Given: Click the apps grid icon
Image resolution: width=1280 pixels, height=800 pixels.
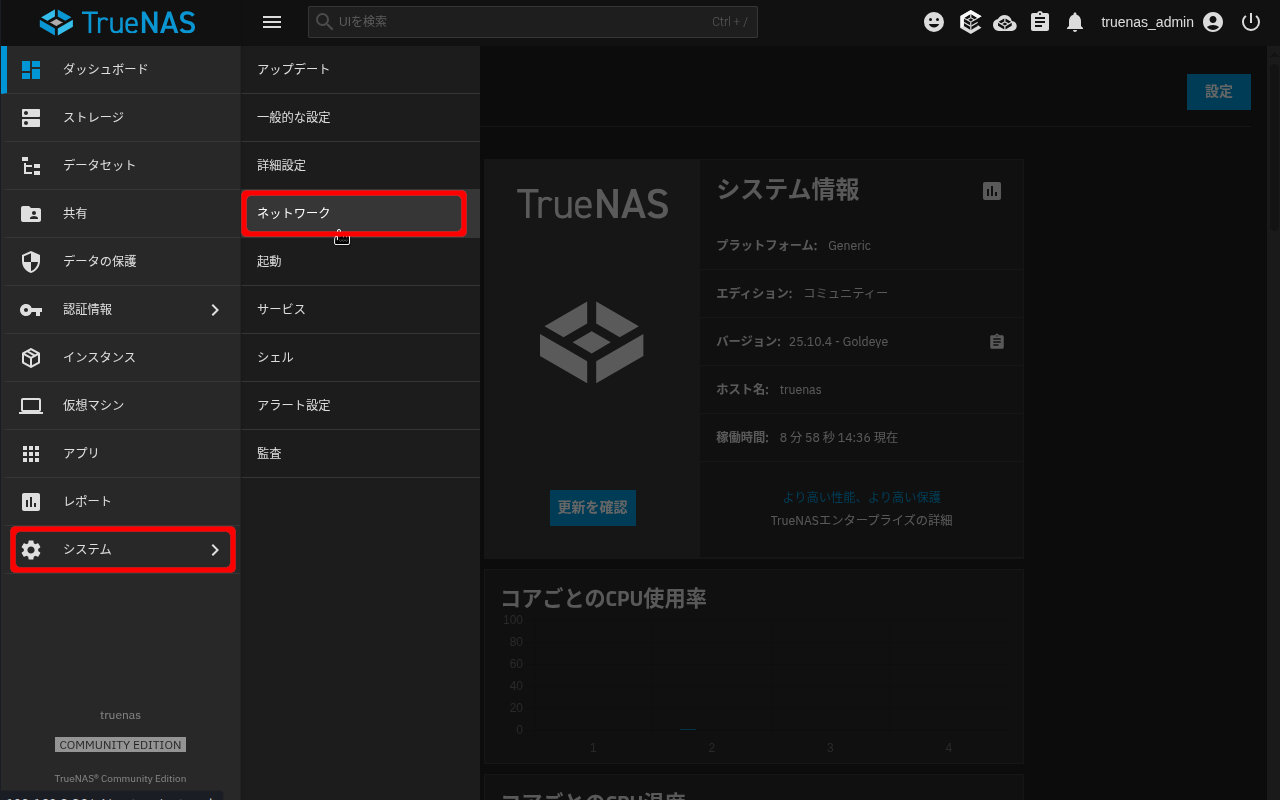Looking at the screenshot, I should 31,453.
